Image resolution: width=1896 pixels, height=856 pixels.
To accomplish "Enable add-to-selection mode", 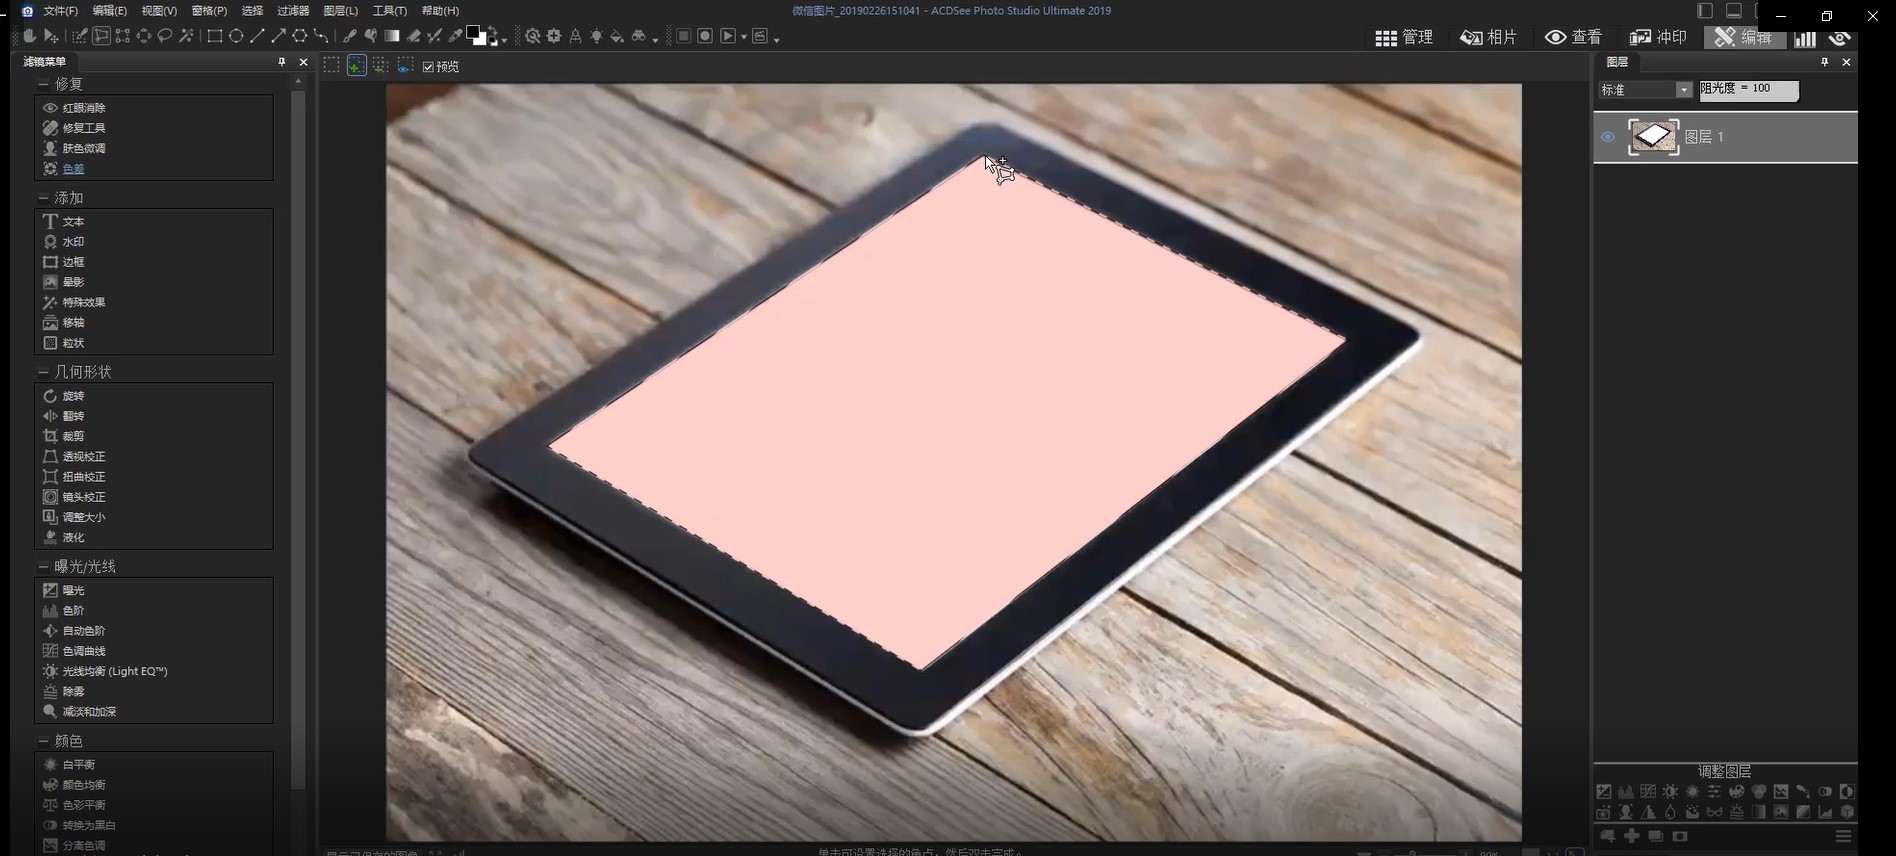I will coord(357,65).
